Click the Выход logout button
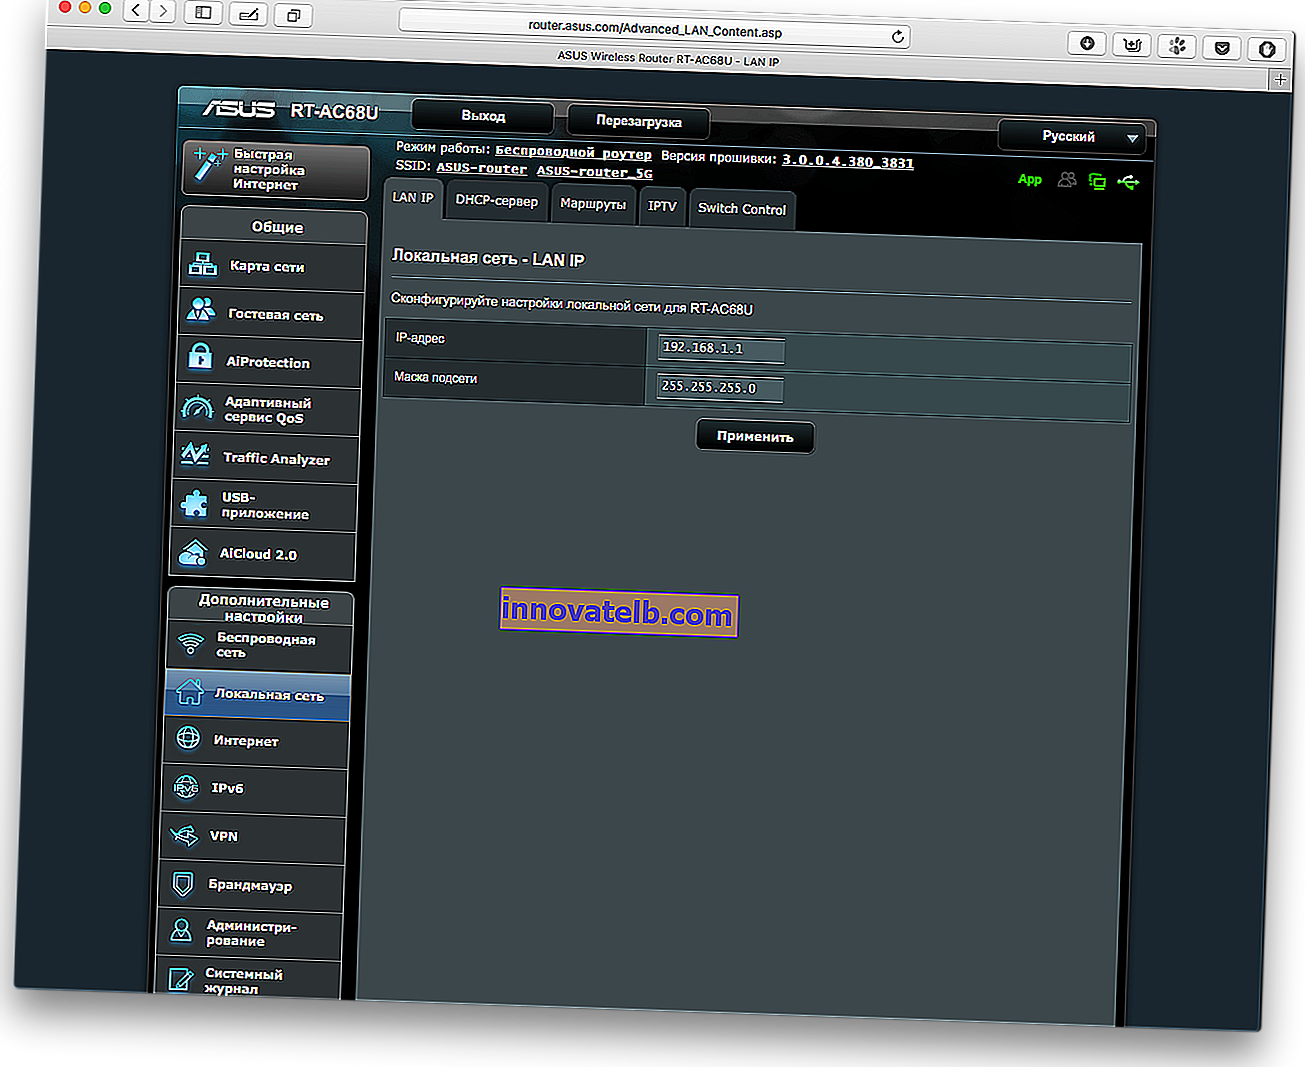The height and width of the screenshot is (1067, 1305). coord(483,116)
